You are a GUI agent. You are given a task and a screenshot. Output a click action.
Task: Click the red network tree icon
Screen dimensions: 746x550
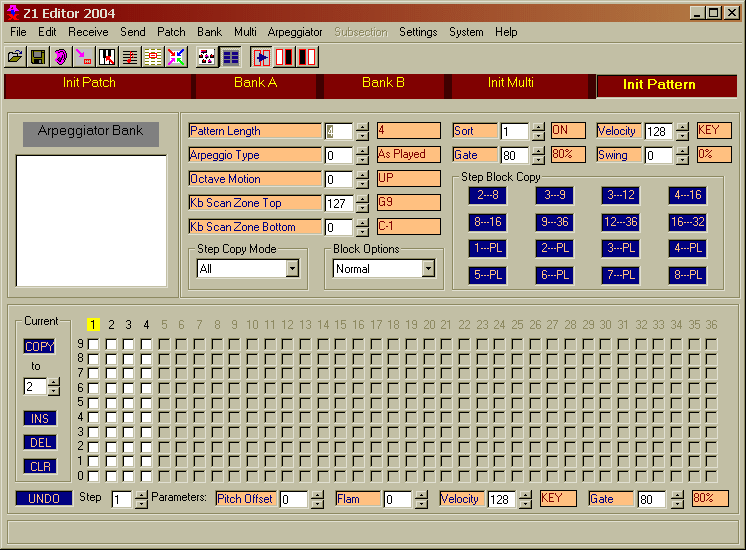coord(206,57)
